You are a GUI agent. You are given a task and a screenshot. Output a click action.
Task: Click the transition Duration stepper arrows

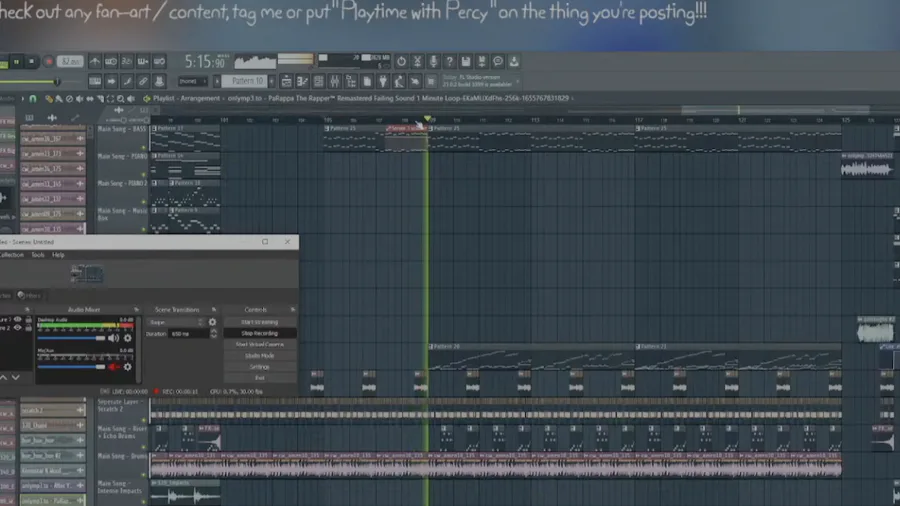click(x=214, y=333)
